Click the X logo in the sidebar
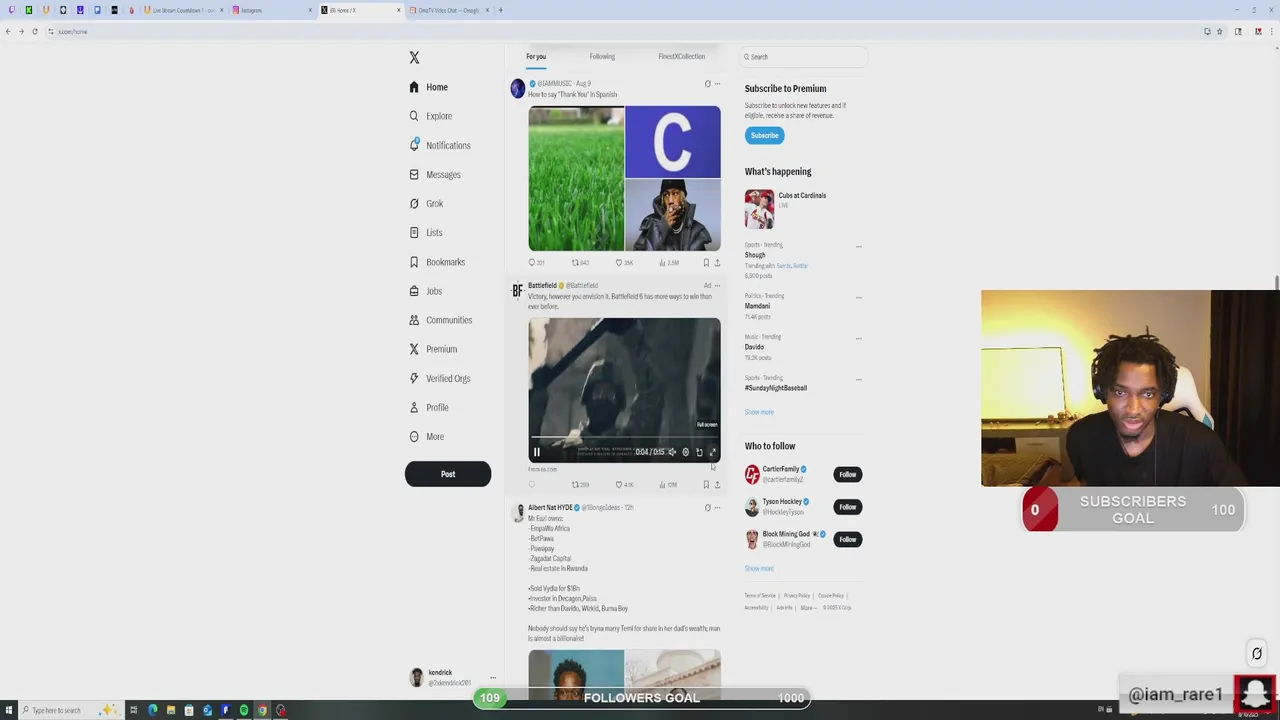This screenshot has height=720, width=1280. pos(414,58)
